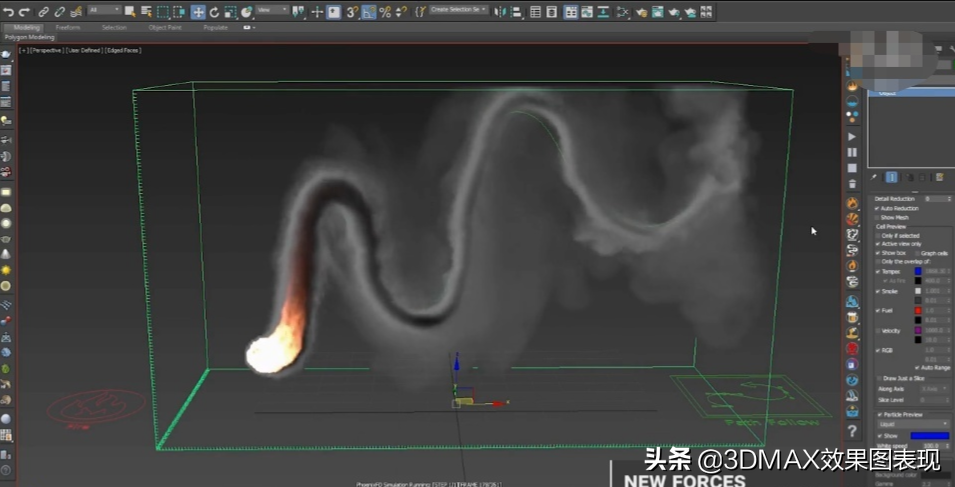Open Select by Name list
This screenshot has height=487, width=955.
tap(146, 12)
